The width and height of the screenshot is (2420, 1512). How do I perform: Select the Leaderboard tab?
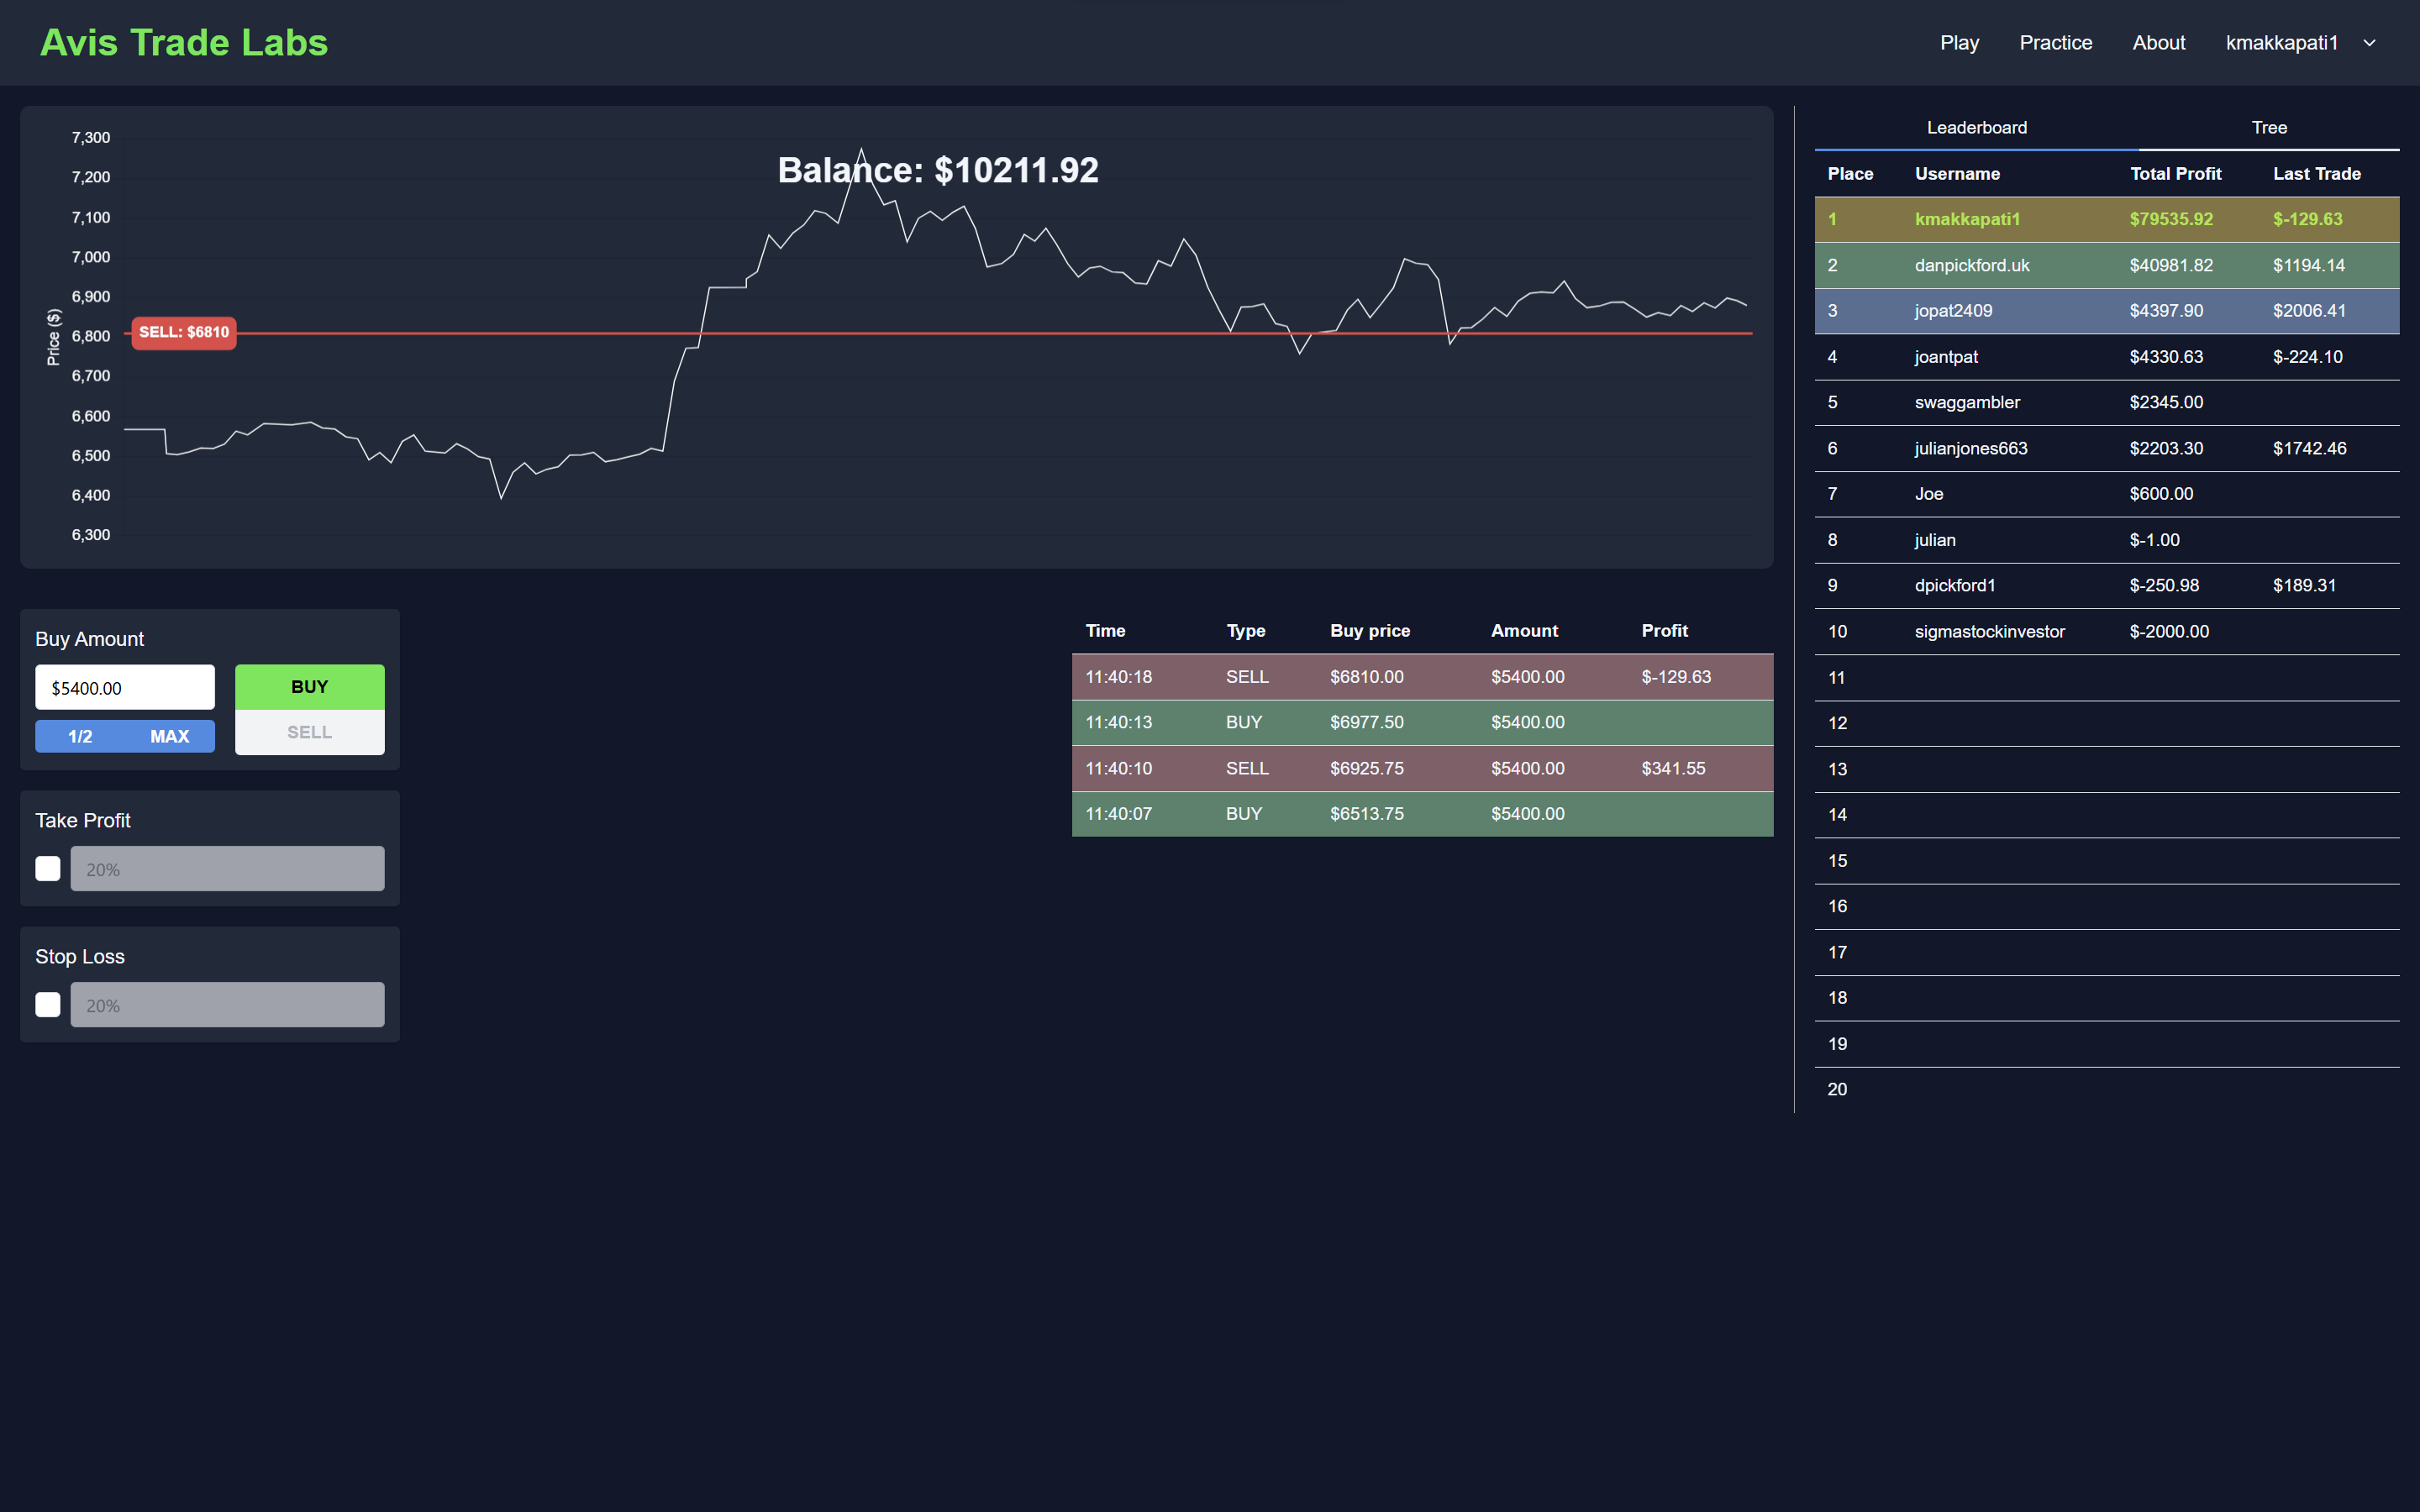(1976, 128)
